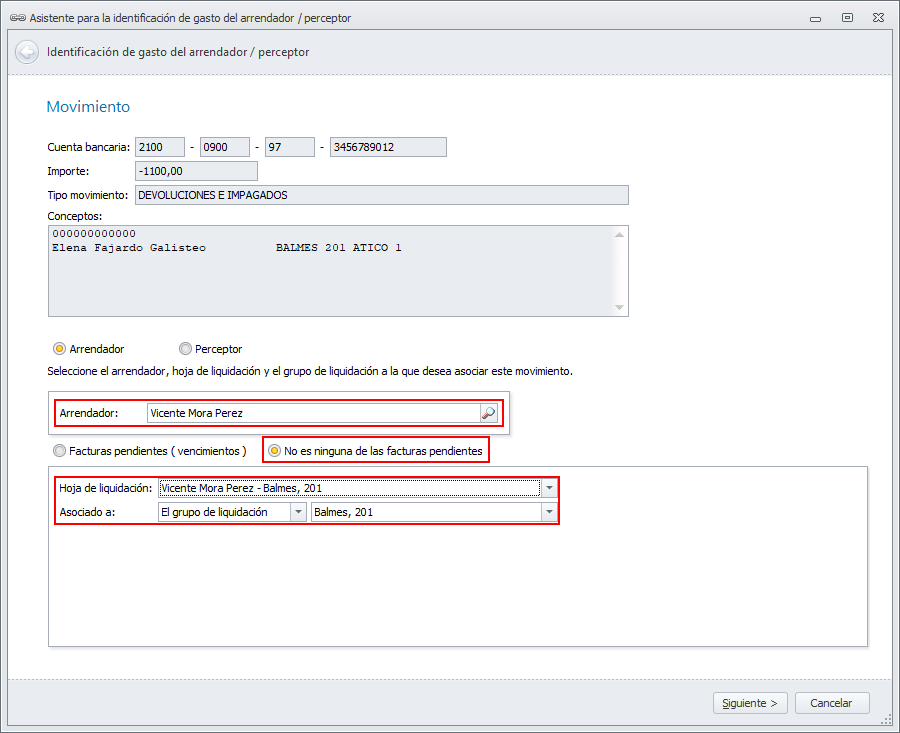Click inside the Conceptos text area
Viewport: 900px width, 733px height.
click(x=338, y=271)
